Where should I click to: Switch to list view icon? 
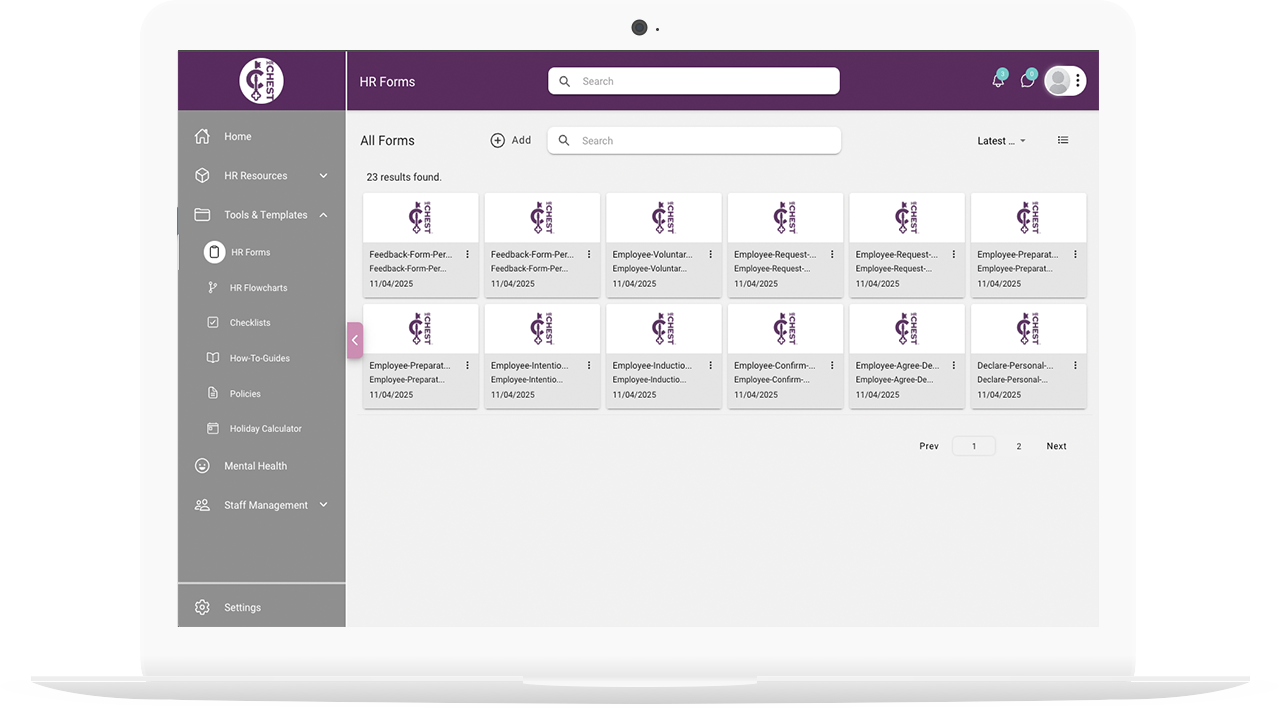click(1063, 141)
